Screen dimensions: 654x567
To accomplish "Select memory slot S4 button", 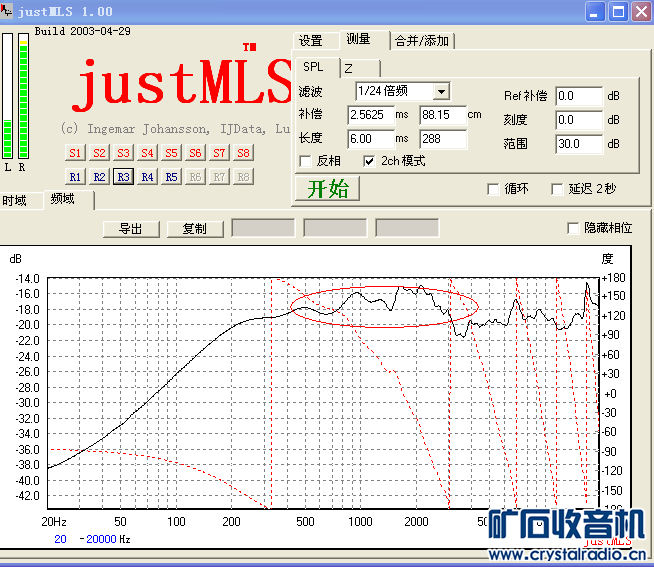I will (x=147, y=153).
